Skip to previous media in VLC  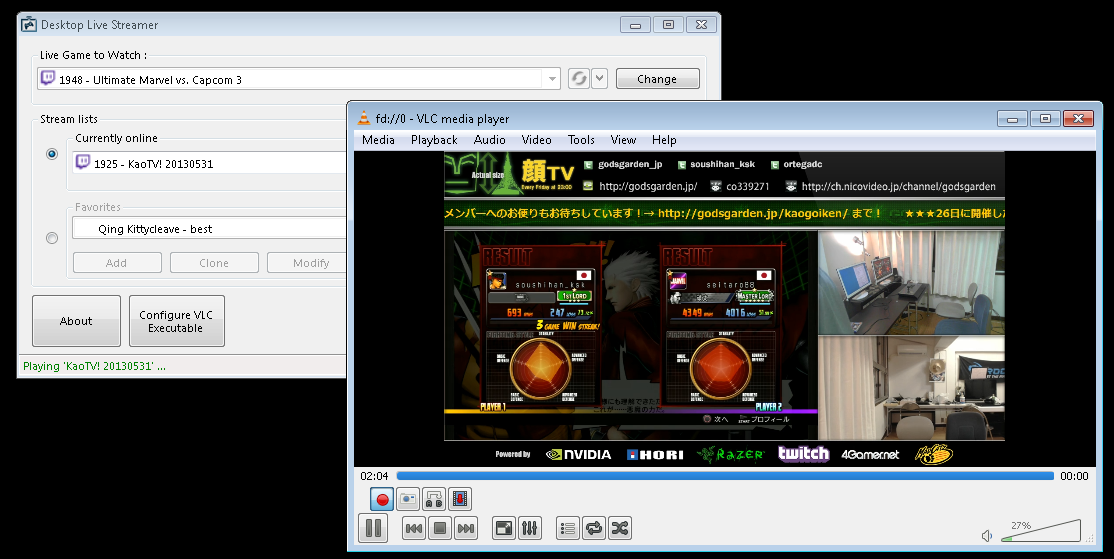click(414, 528)
